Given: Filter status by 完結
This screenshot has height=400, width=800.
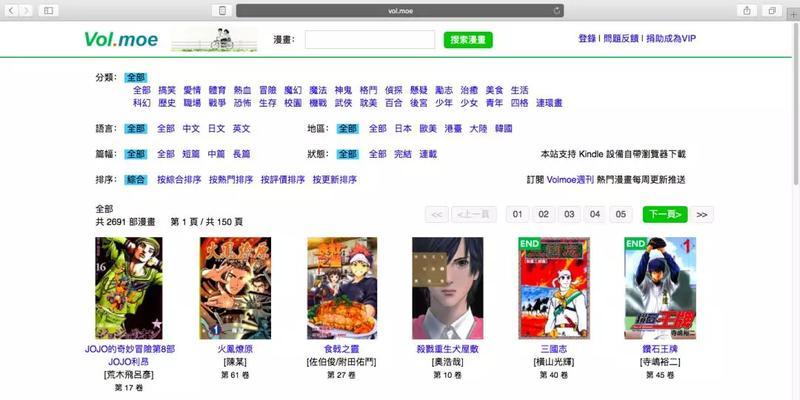Looking at the screenshot, I should [403, 154].
